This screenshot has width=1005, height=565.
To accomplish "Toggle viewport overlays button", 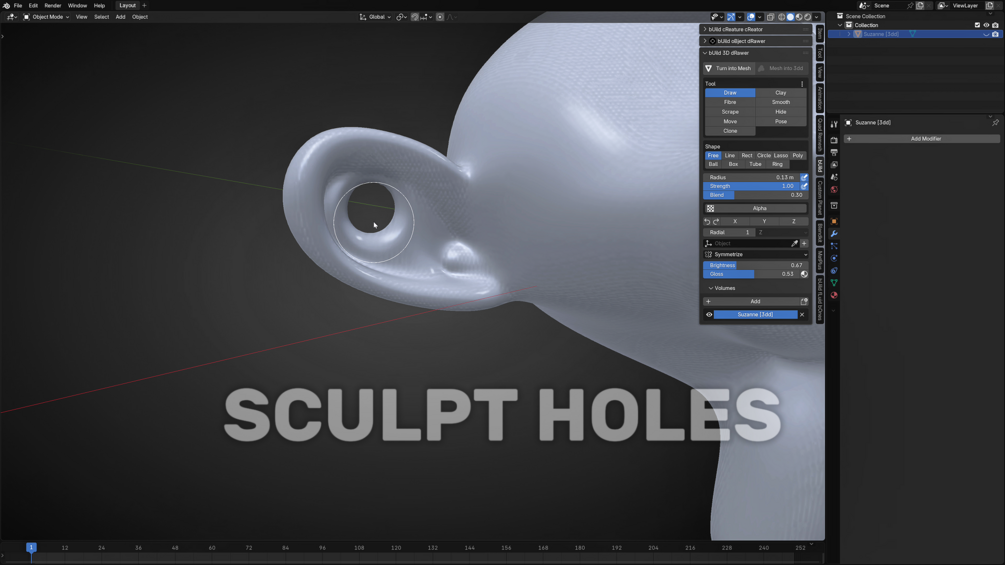I will click(x=751, y=17).
